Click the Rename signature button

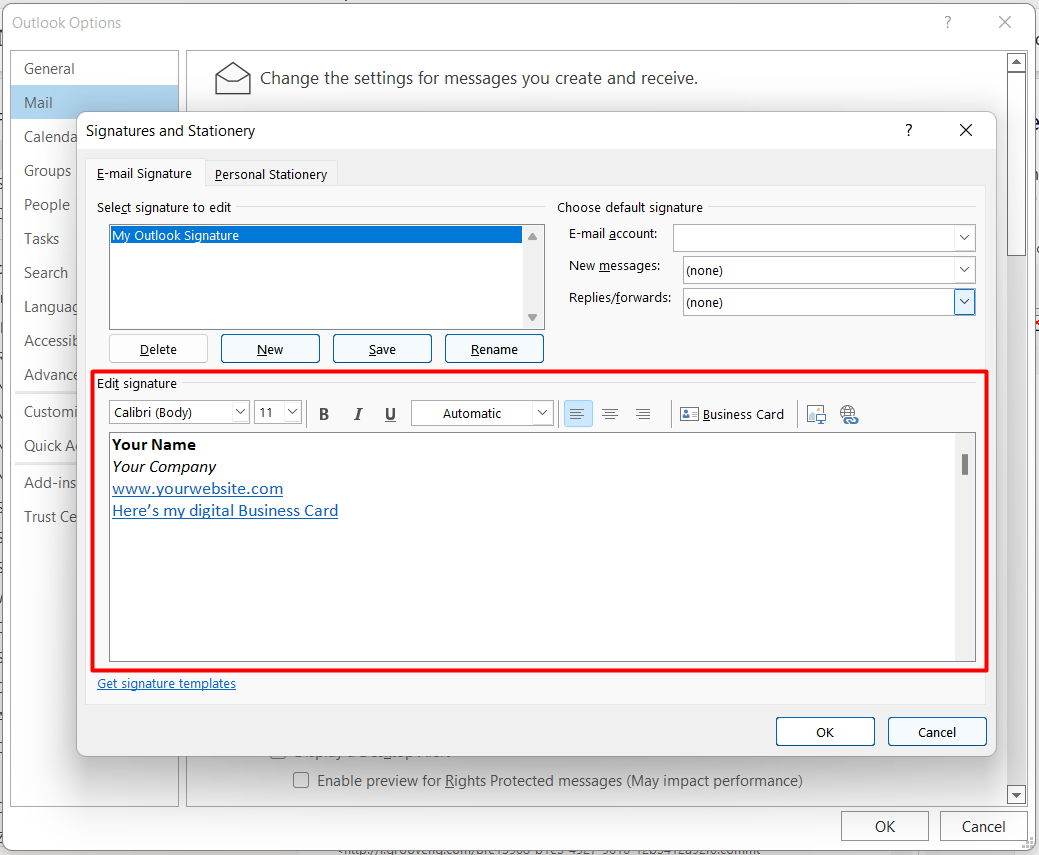click(x=494, y=349)
